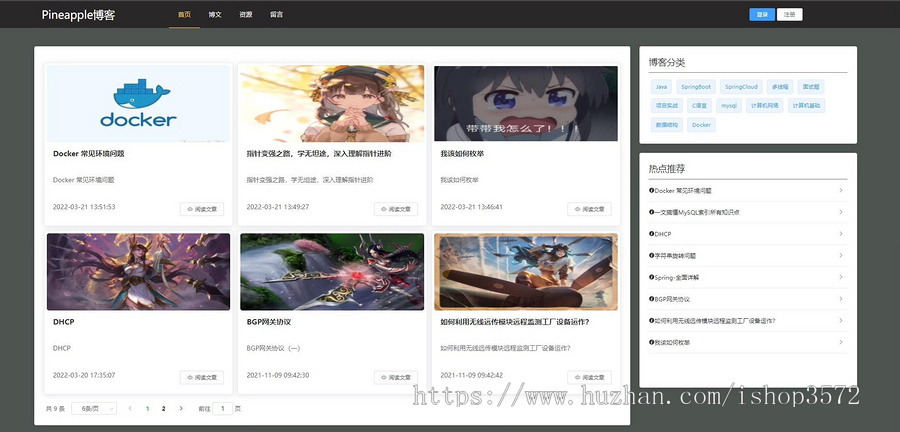
Task: Click the BGP网关协议（一） summary text
Action: pyautogui.click(x=273, y=348)
